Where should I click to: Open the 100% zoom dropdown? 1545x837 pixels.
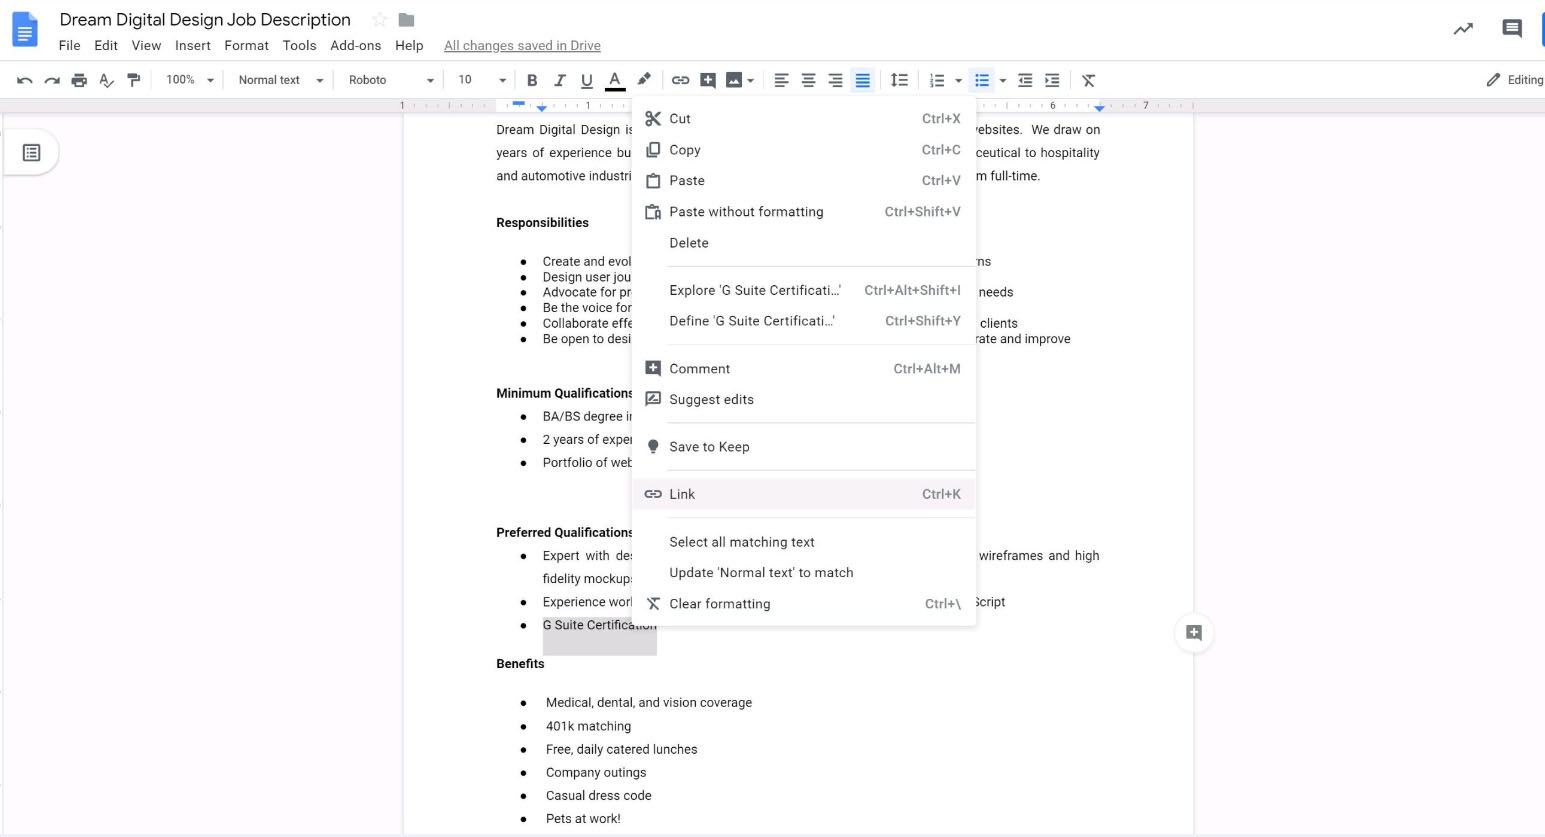189,80
